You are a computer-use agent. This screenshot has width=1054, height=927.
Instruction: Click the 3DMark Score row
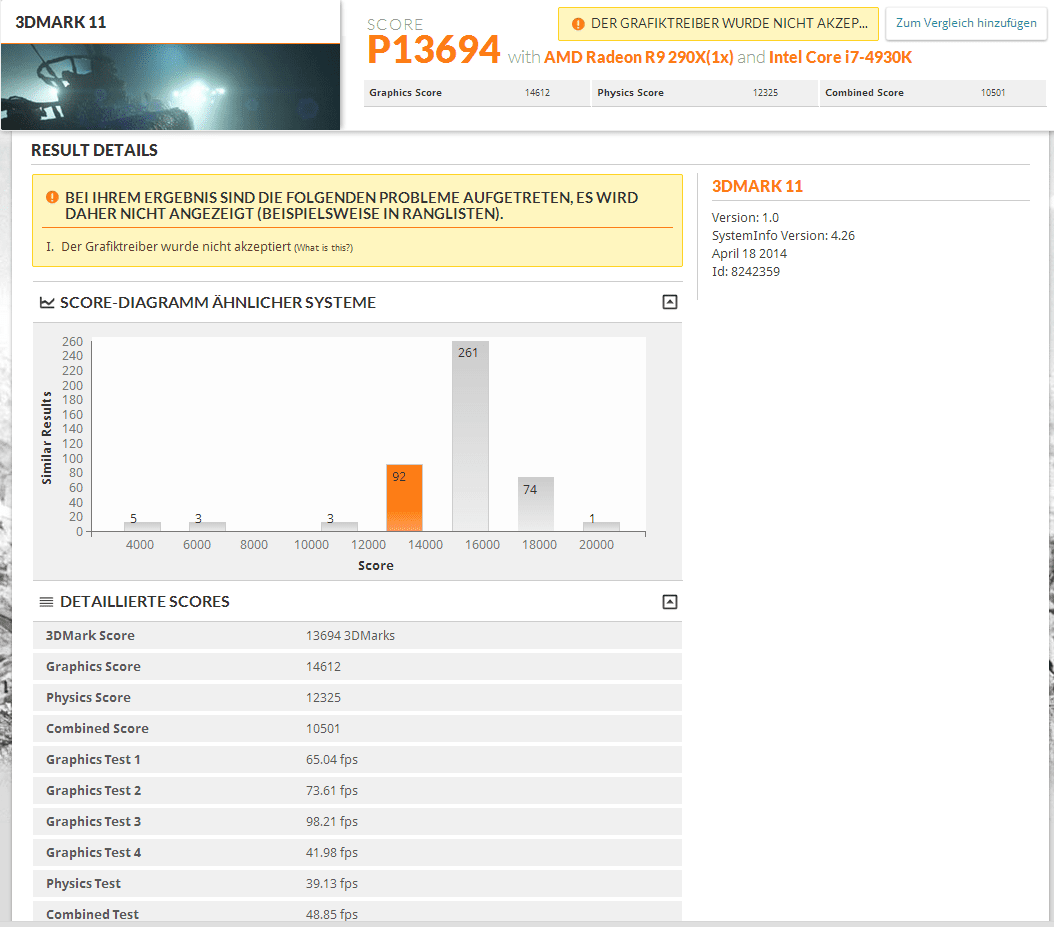(358, 635)
